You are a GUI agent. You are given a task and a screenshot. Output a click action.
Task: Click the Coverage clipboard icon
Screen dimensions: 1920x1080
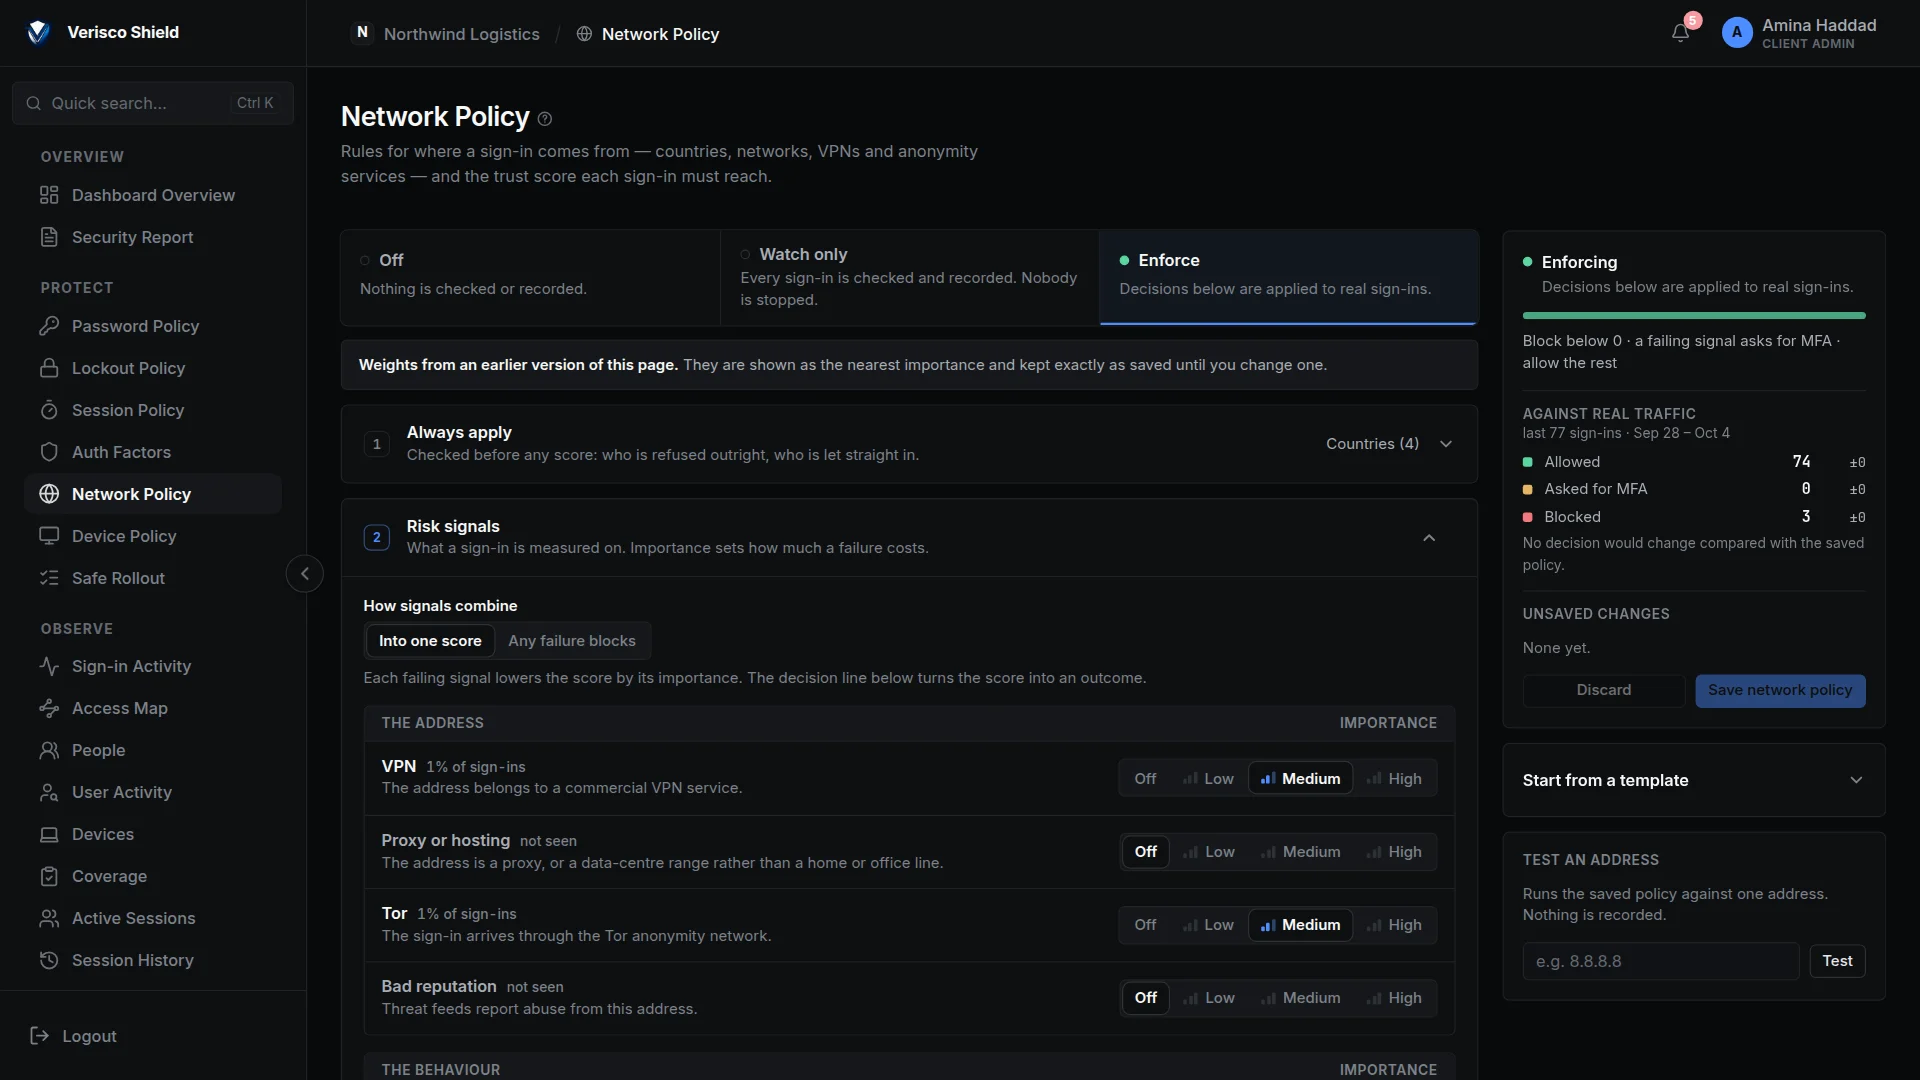click(49, 876)
